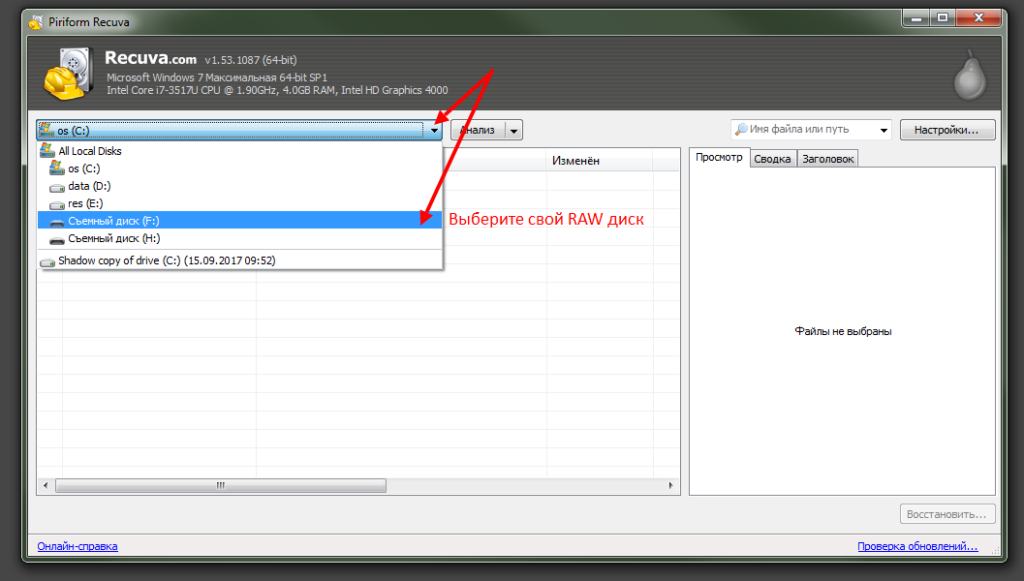Open the Онлайн-справка link

click(x=78, y=546)
